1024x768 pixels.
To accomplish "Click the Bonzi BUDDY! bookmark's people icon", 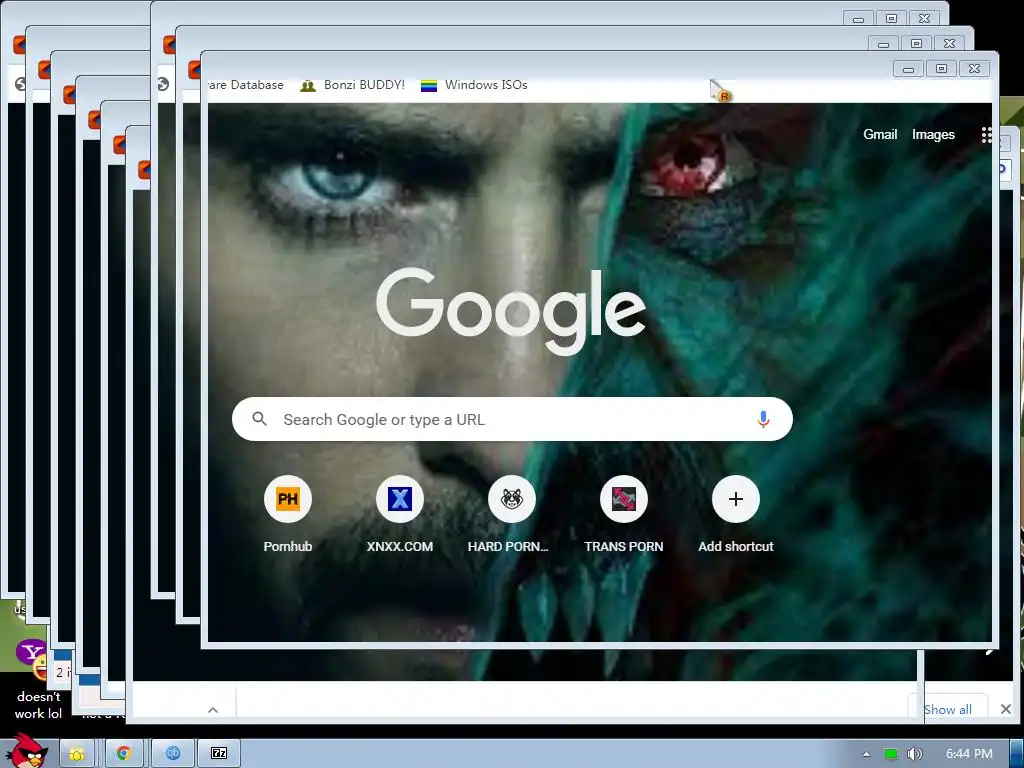I will (308, 86).
